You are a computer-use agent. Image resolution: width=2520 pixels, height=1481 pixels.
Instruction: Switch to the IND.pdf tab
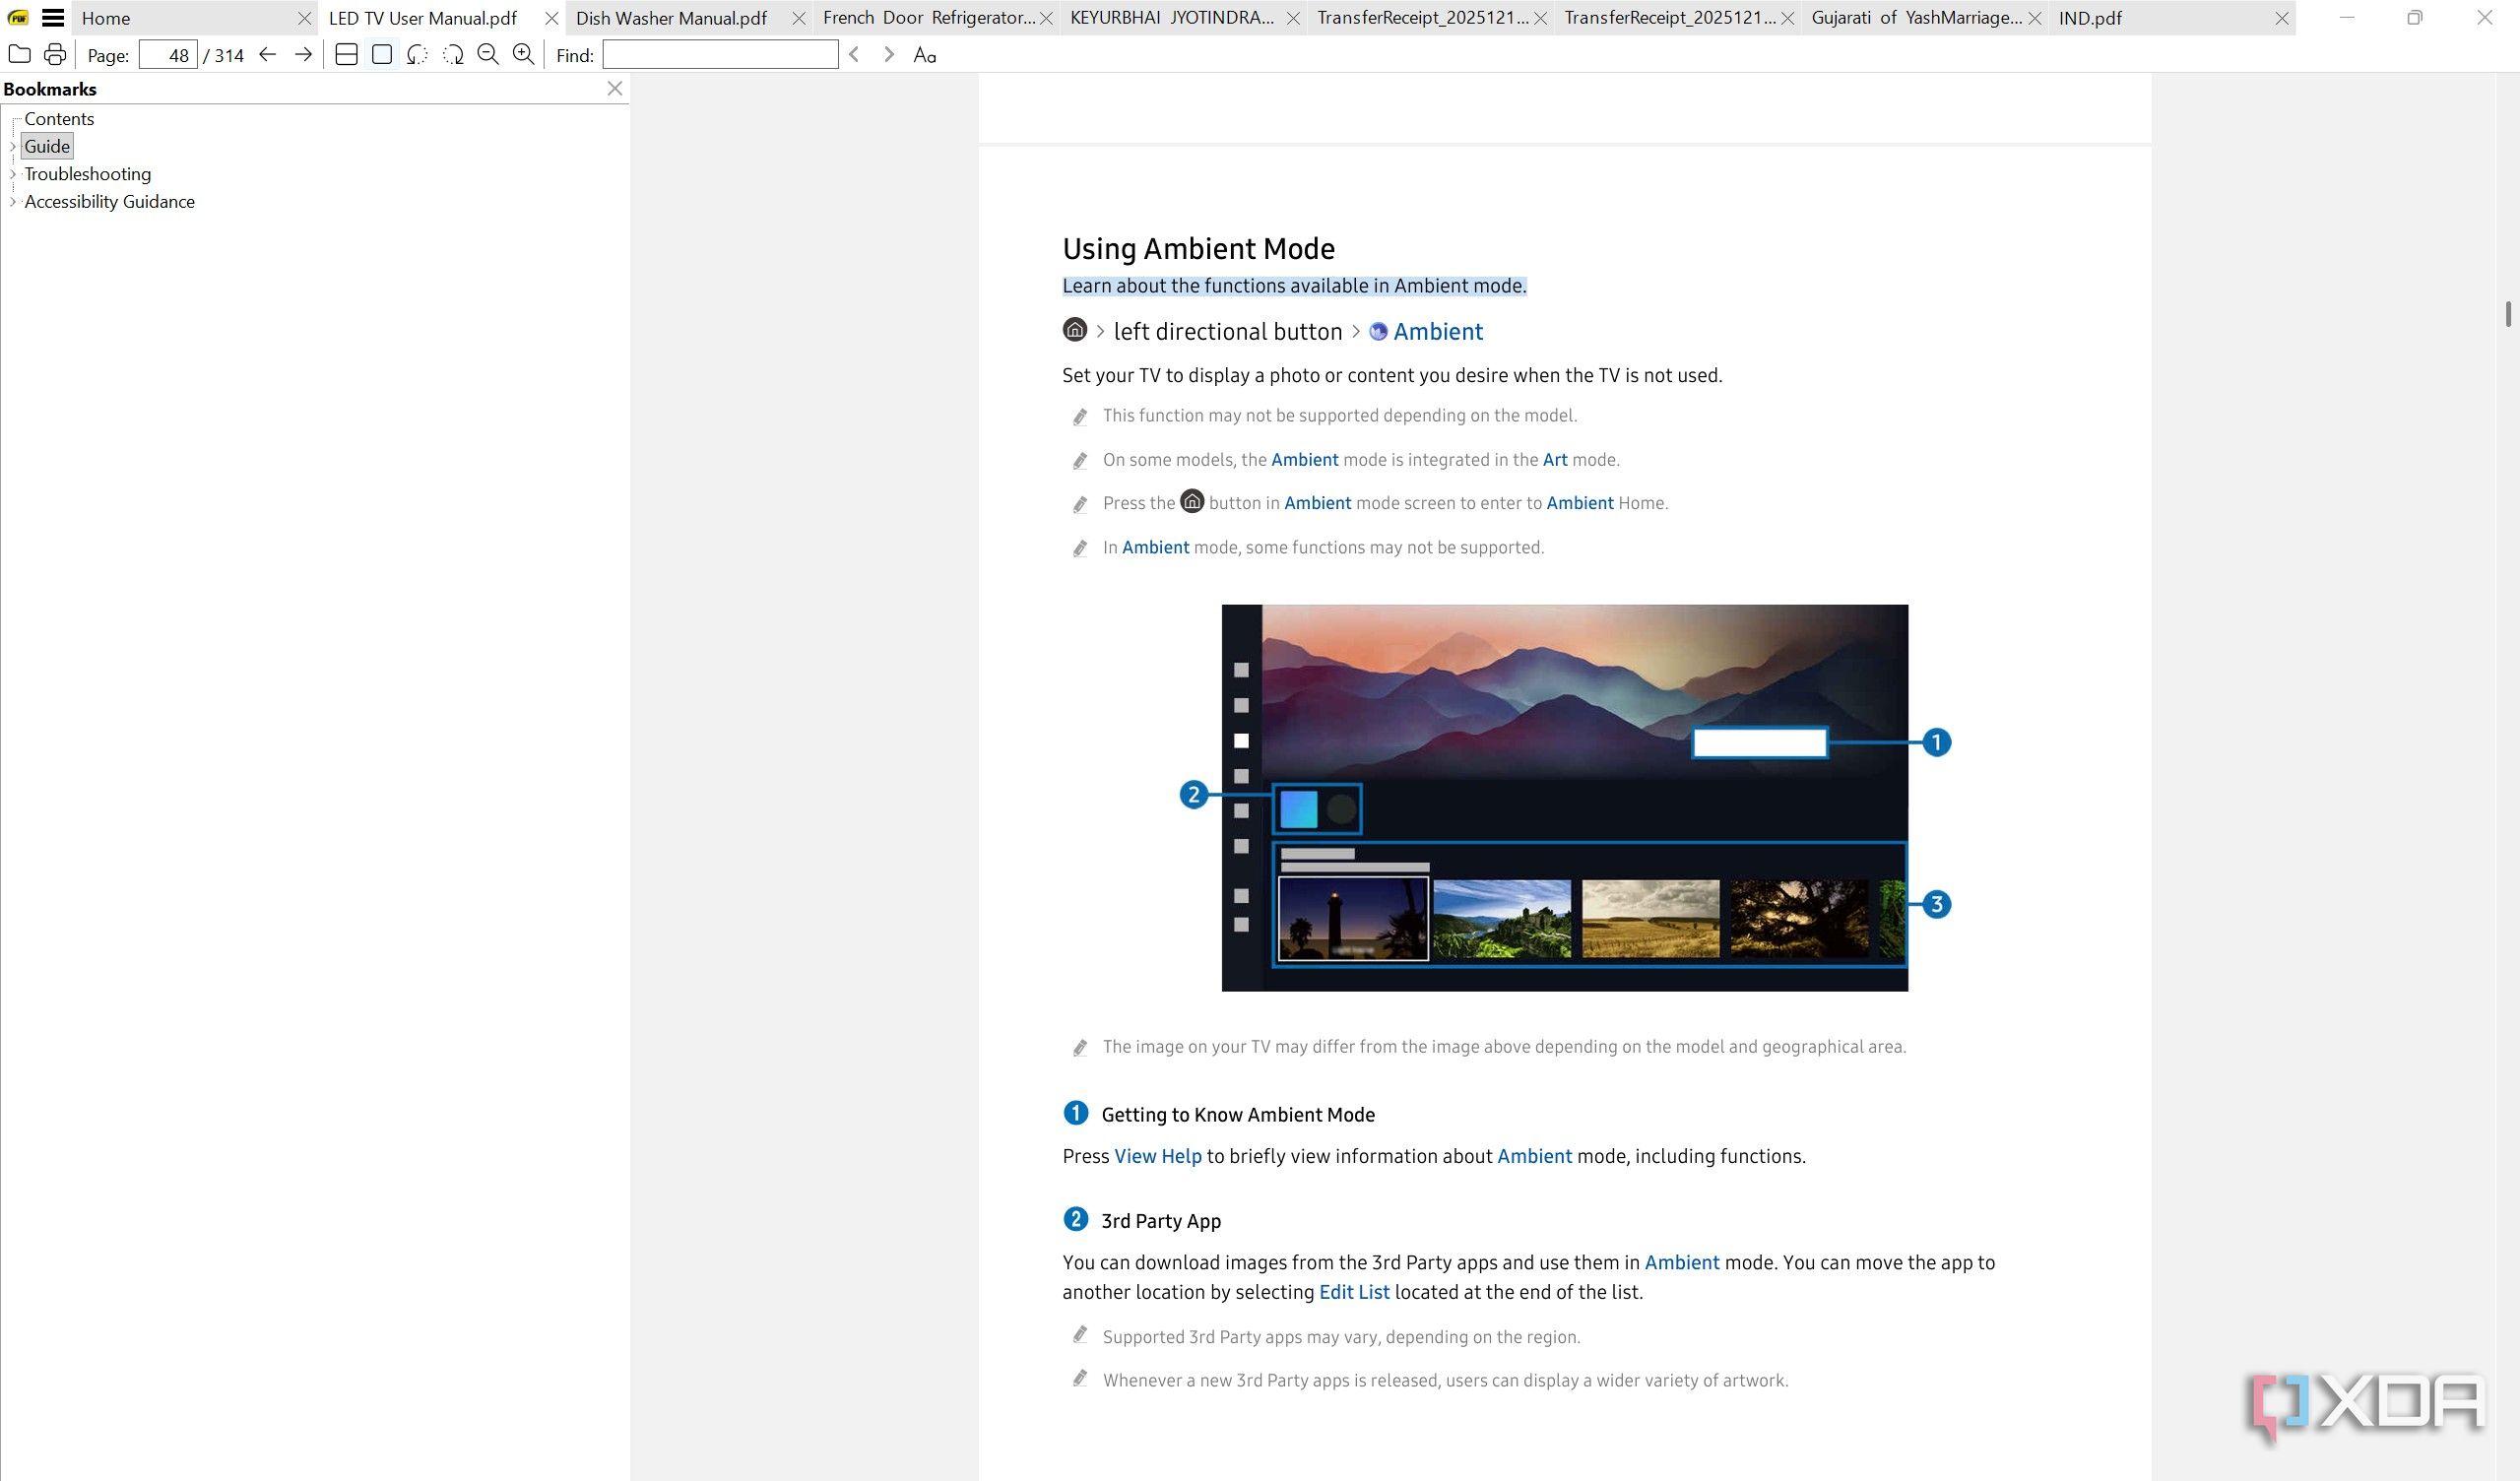pos(2090,18)
